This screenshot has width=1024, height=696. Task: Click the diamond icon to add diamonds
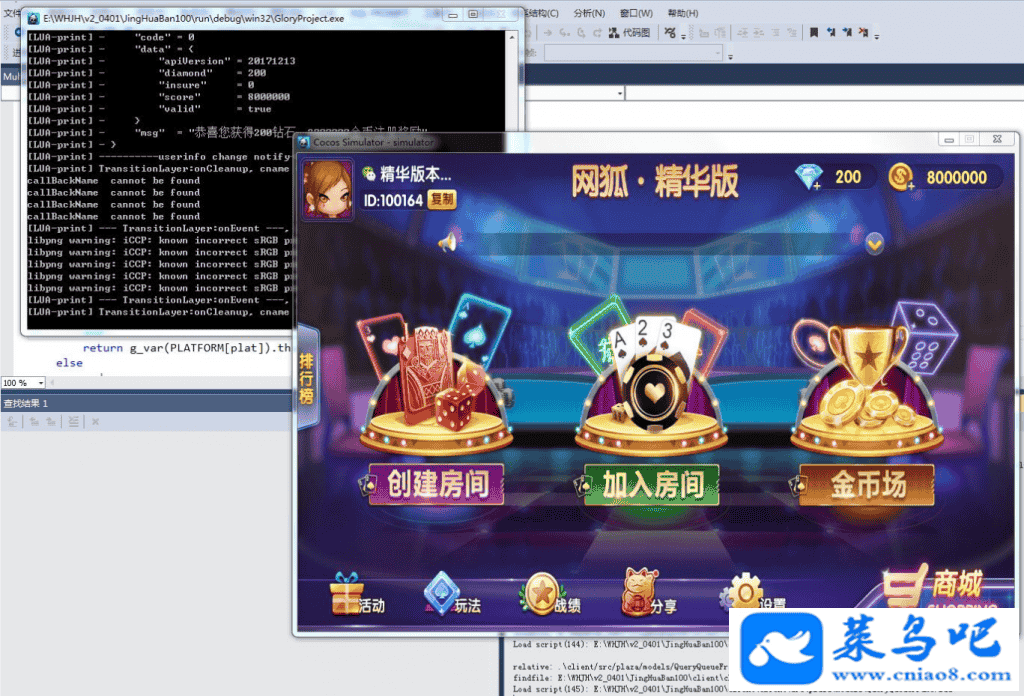pos(808,178)
